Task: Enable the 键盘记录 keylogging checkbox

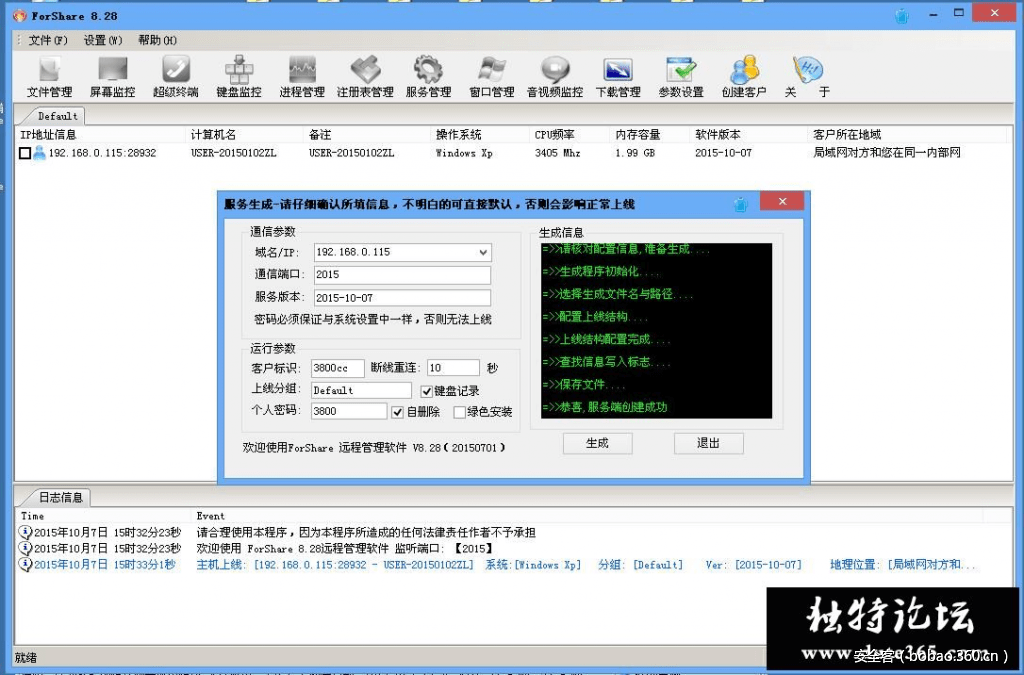Action: pyautogui.click(x=427, y=390)
